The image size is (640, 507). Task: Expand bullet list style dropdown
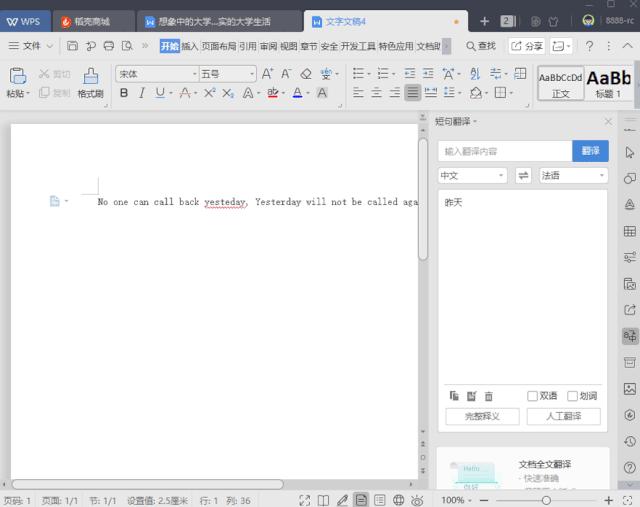[x=369, y=74]
